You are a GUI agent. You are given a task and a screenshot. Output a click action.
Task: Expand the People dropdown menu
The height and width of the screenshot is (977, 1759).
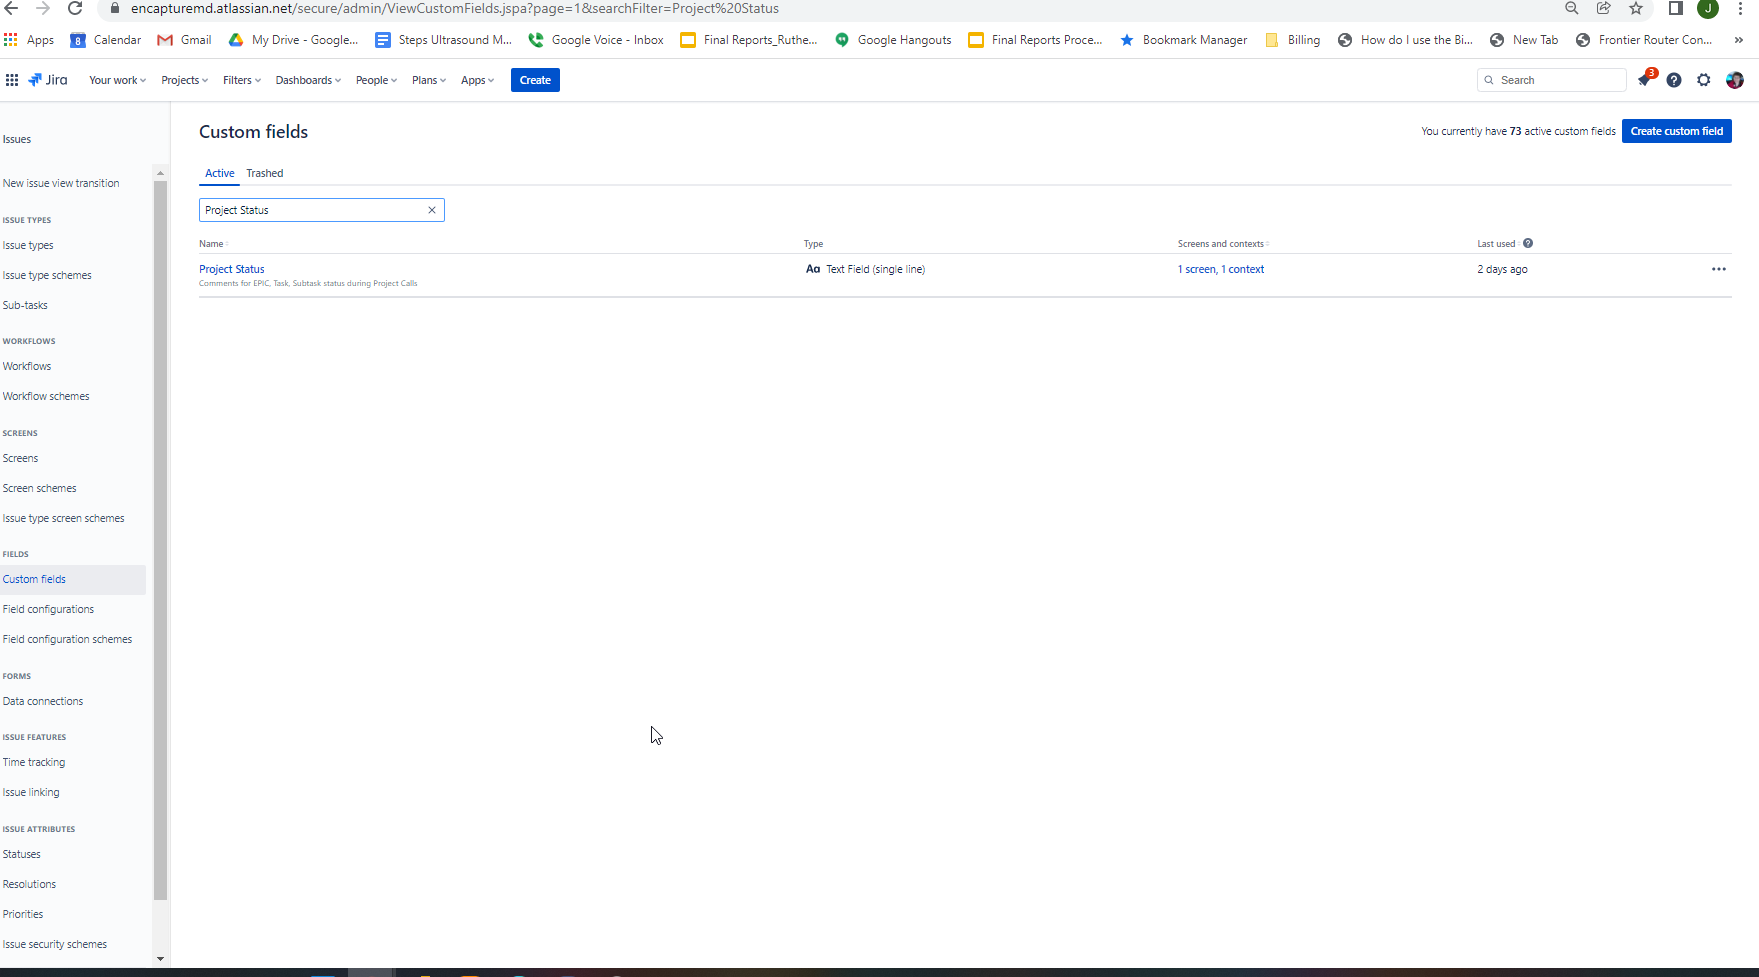click(376, 80)
